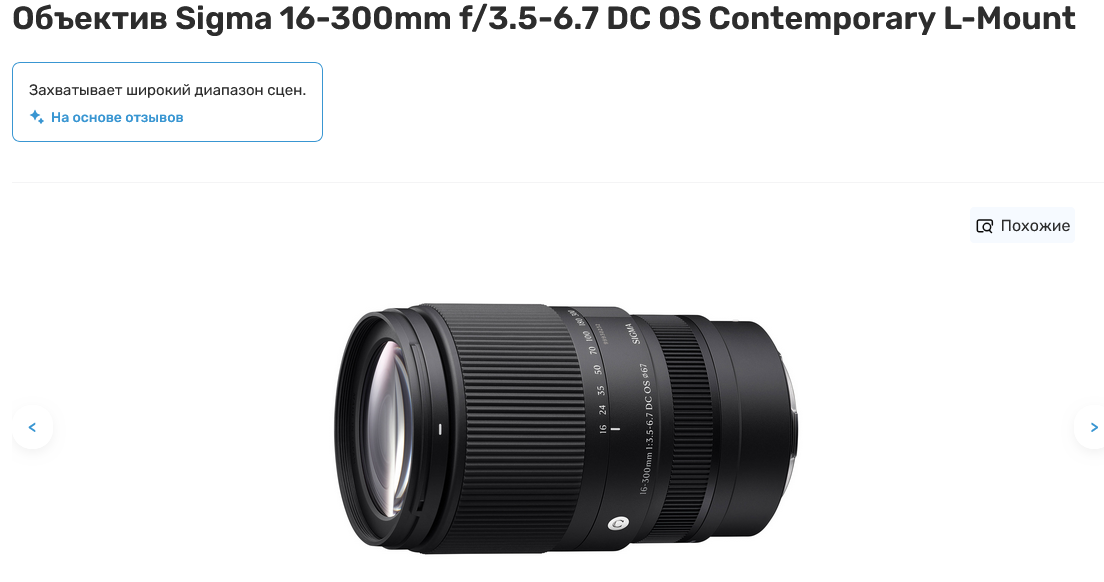This screenshot has width=1104, height=582.
Task: Click the magnifier icon inside Похожие button
Action: click(984, 226)
